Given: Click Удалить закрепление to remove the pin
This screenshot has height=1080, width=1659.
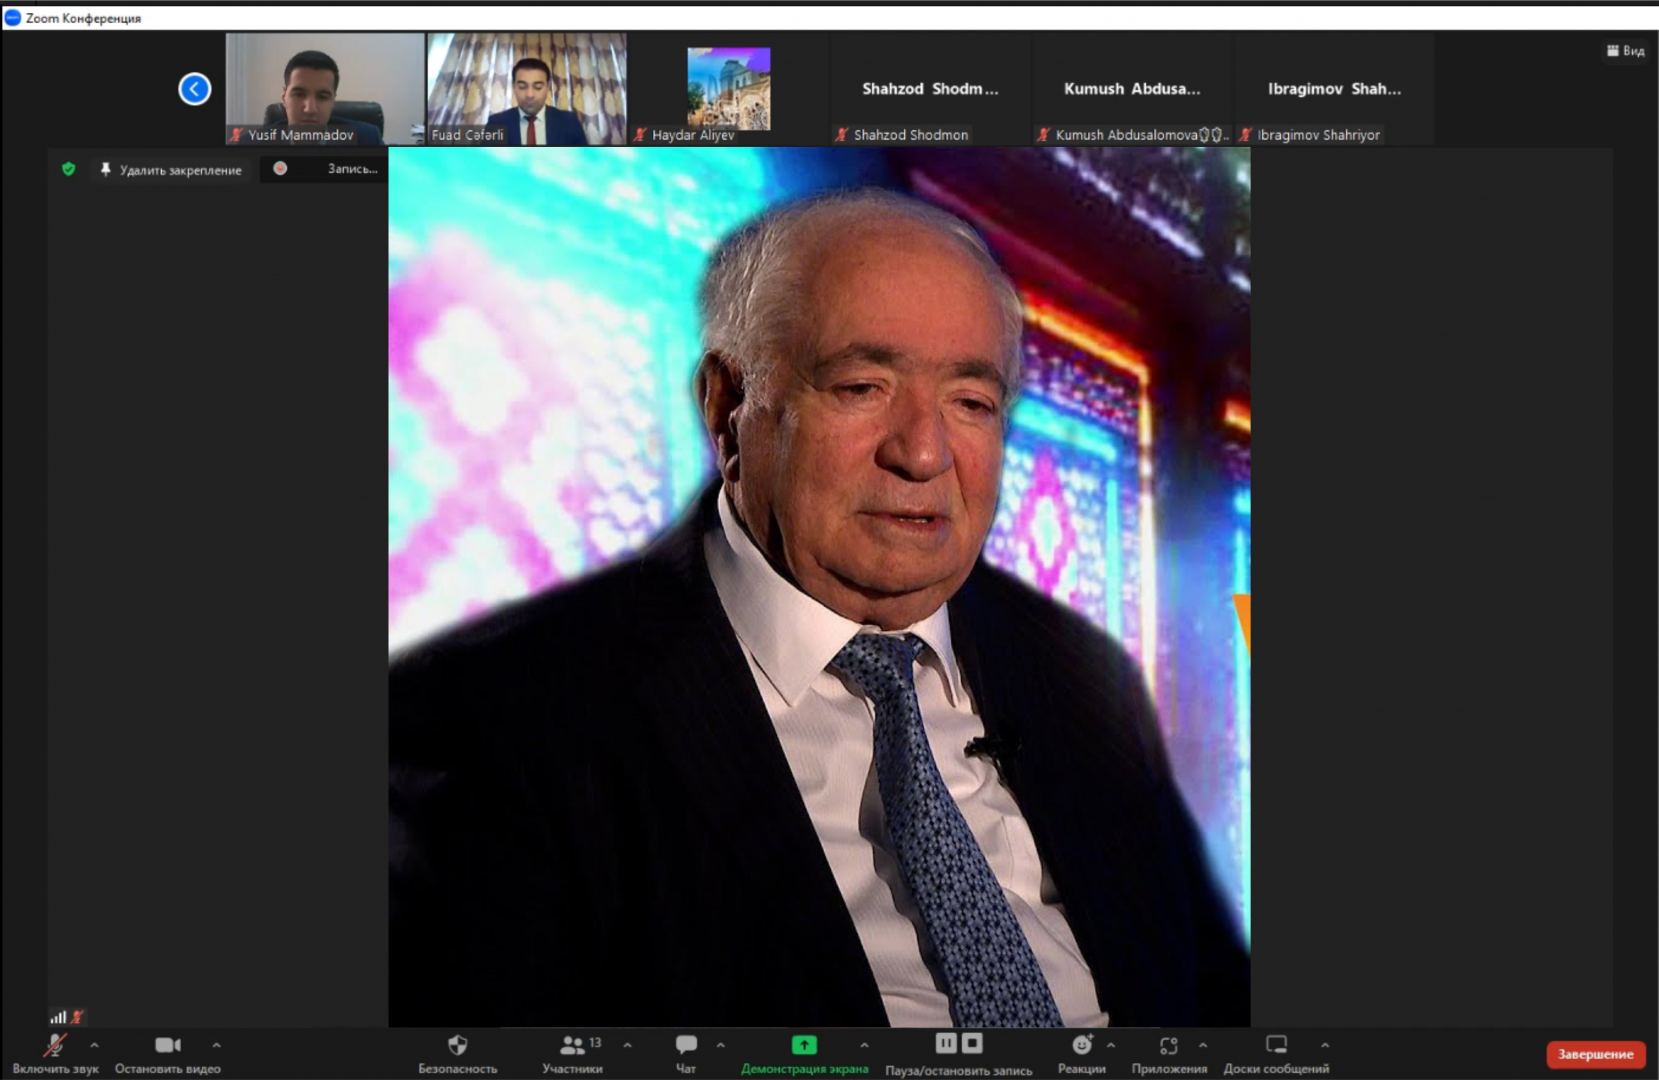Looking at the screenshot, I should point(171,170).
